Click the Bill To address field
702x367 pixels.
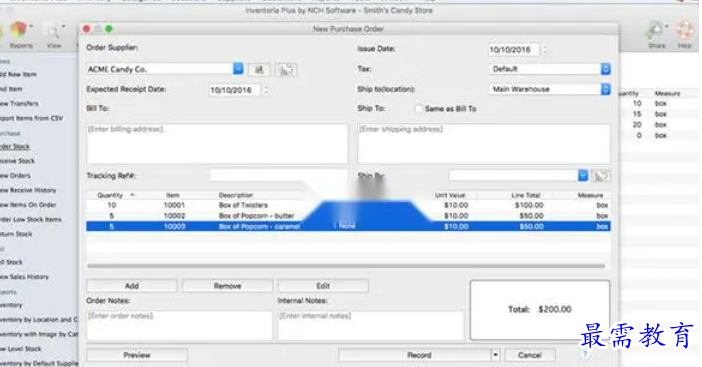point(217,144)
